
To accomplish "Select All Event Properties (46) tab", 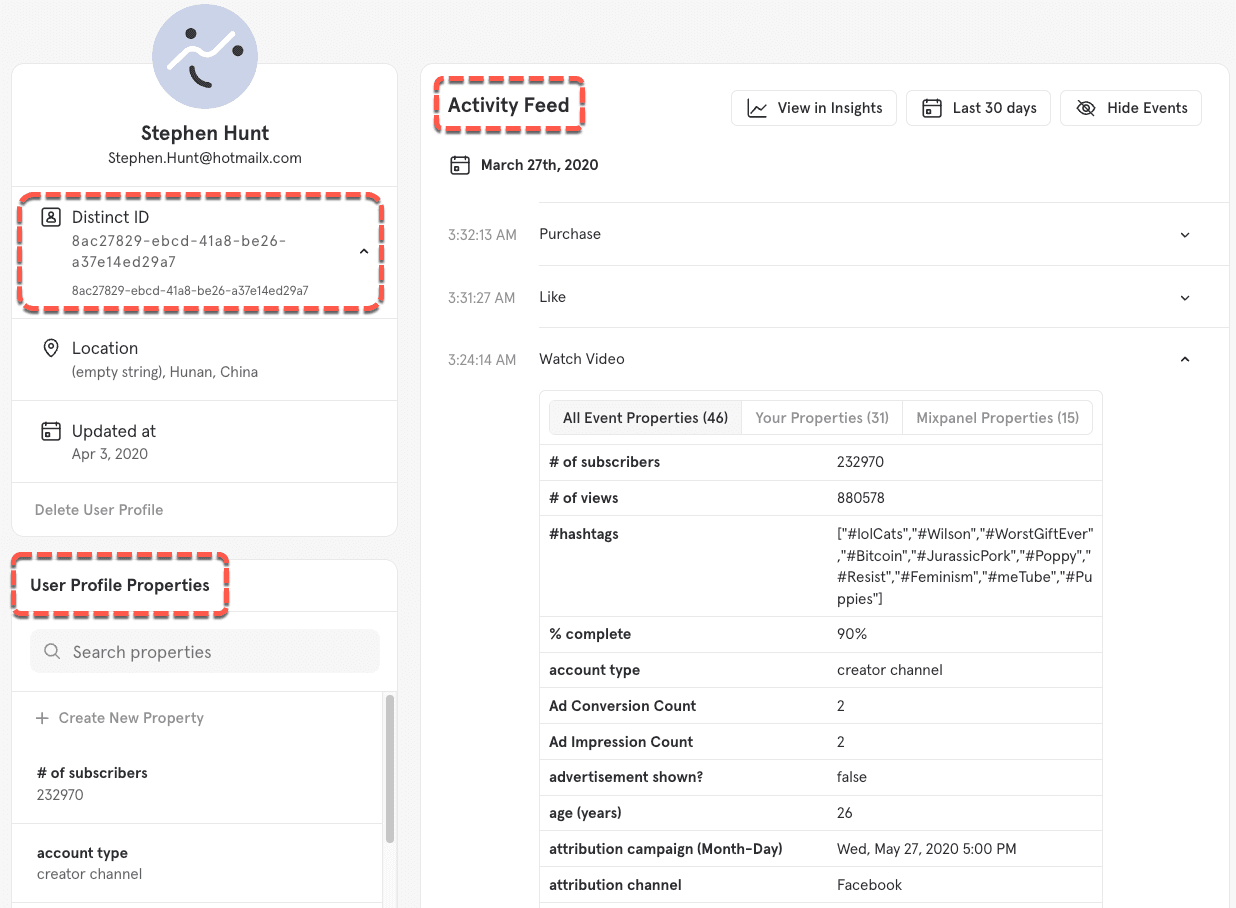I will pos(645,418).
